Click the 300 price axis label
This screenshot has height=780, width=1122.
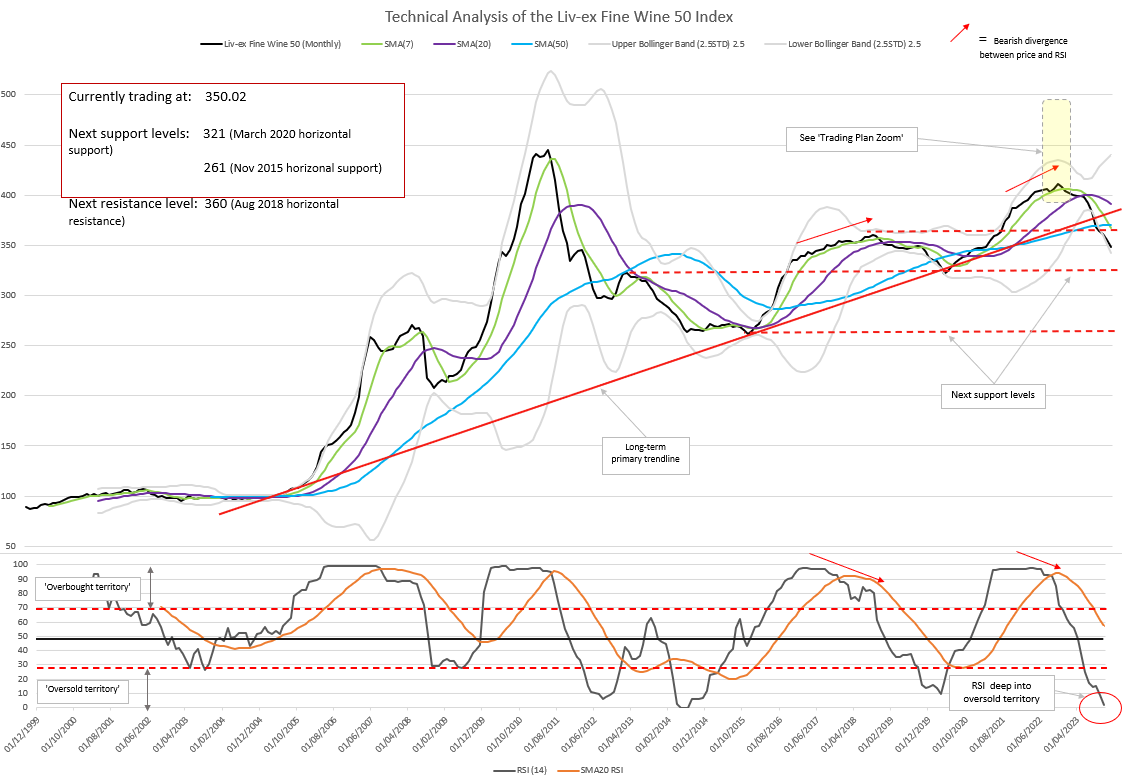click(x=9, y=296)
